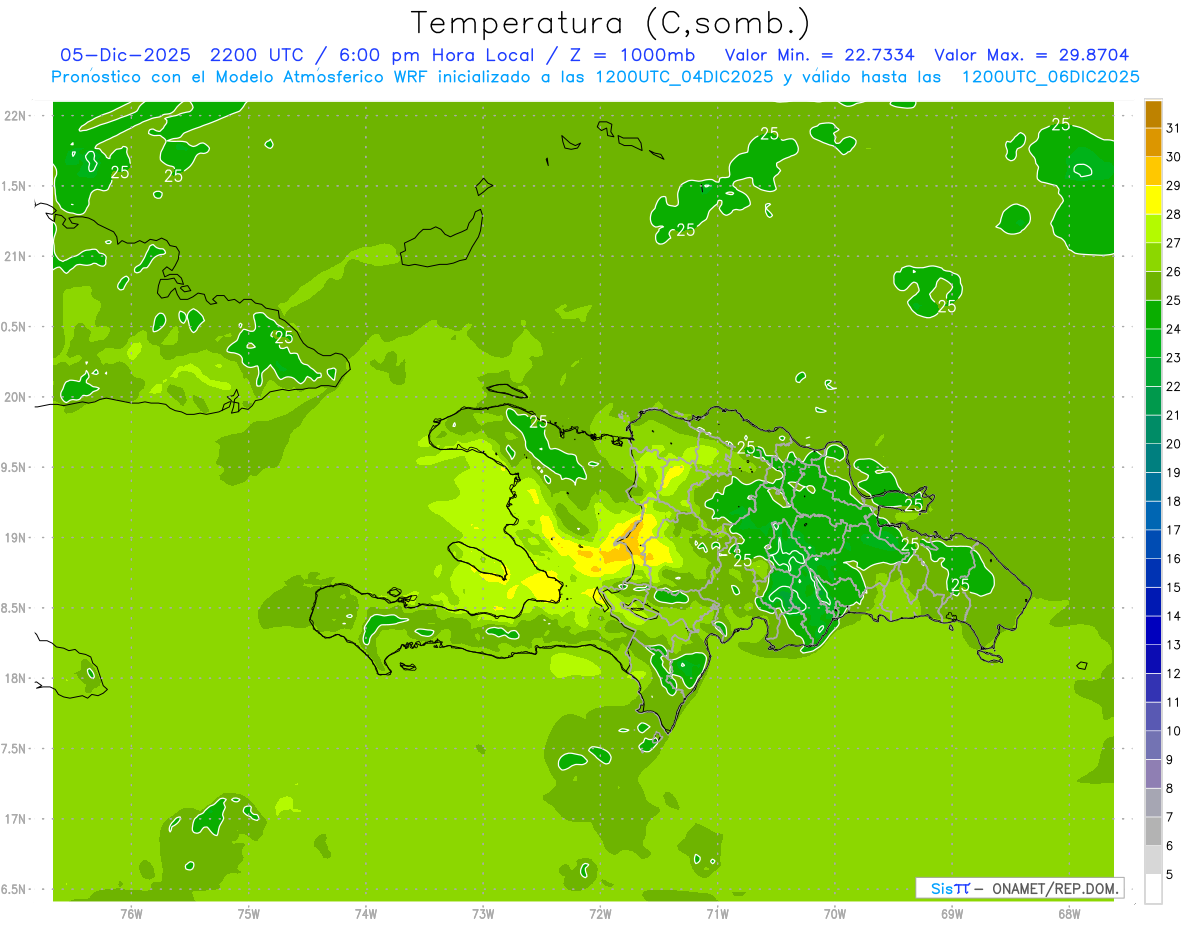Click the "20N" latitude axis label
The height and width of the screenshot is (927, 1200).
click(x=17, y=397)
